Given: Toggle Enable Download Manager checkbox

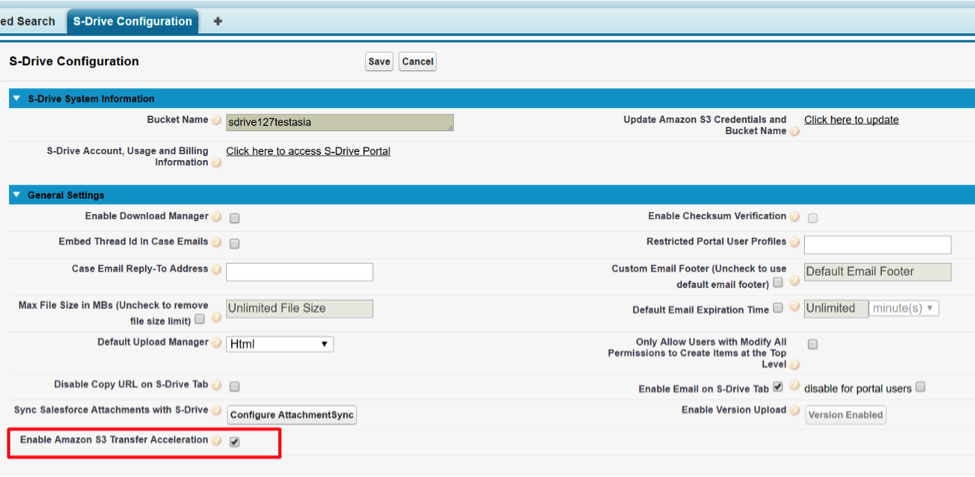Looking at the screenshot, I should [234, 218].
